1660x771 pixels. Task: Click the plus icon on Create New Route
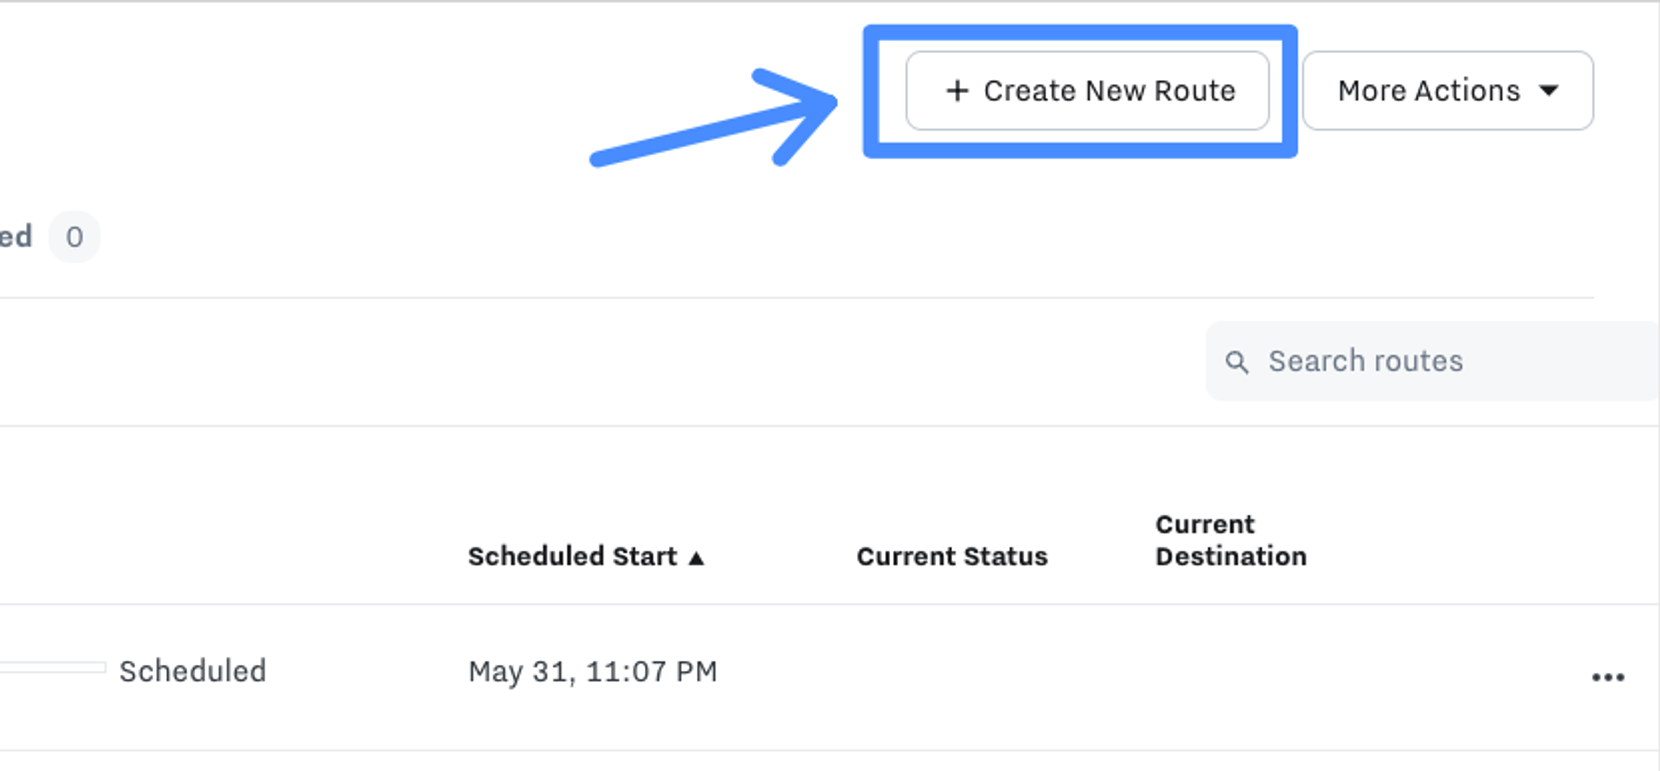click(x=957, y=91)
